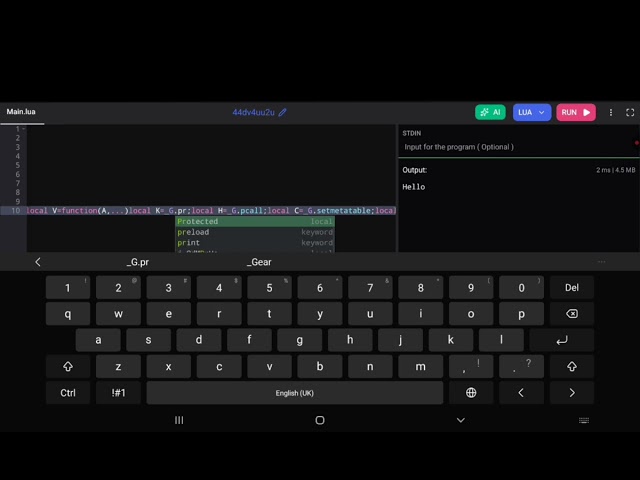Tap the letter a key
640x480 pixels.
98,340
